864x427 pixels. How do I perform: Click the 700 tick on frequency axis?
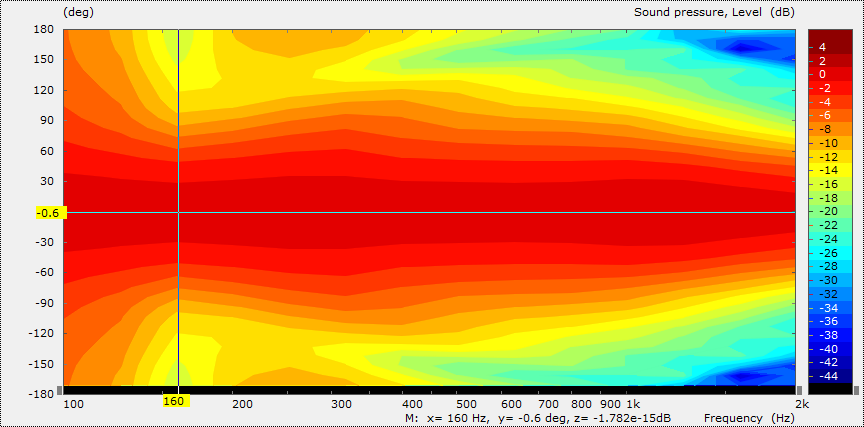point(548,405)
